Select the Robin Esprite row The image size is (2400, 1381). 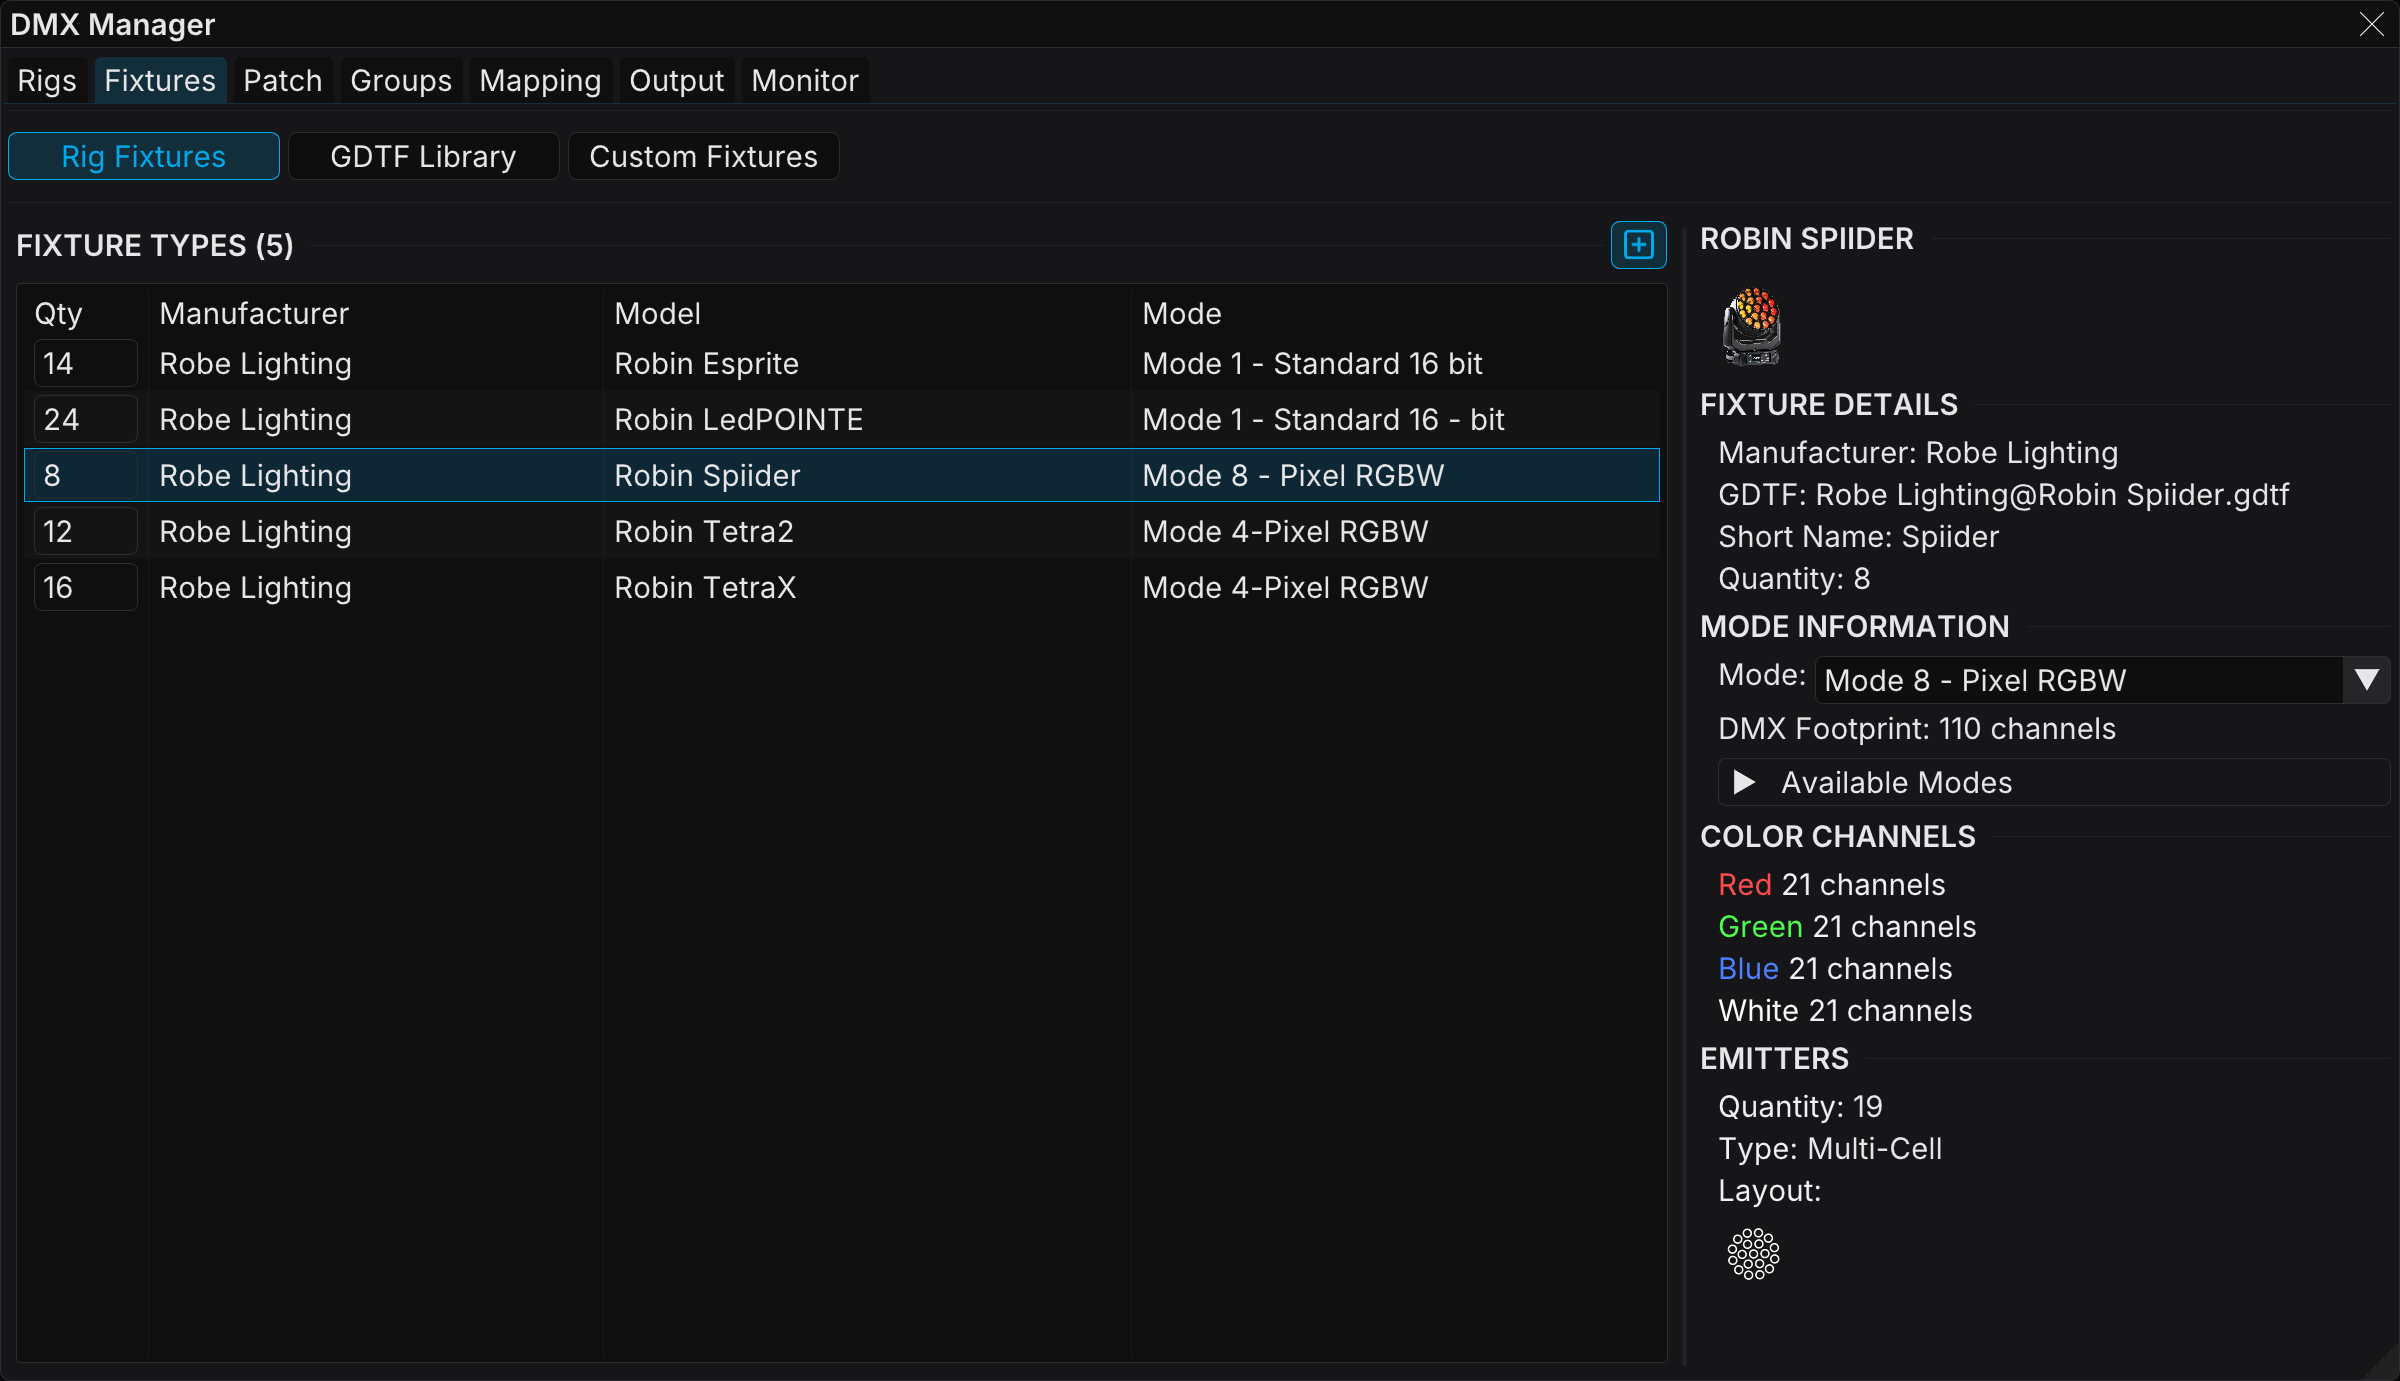tap(842, 363)
